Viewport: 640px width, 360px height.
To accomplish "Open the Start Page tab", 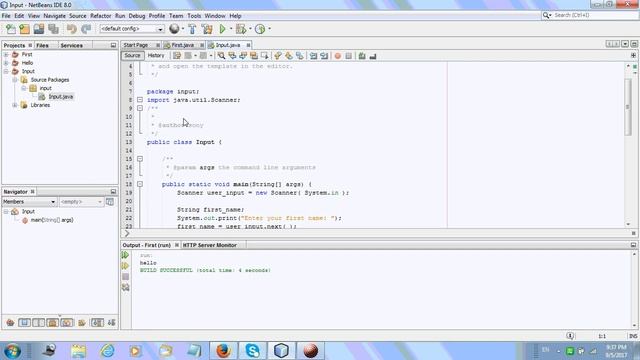I will point(136,45).
